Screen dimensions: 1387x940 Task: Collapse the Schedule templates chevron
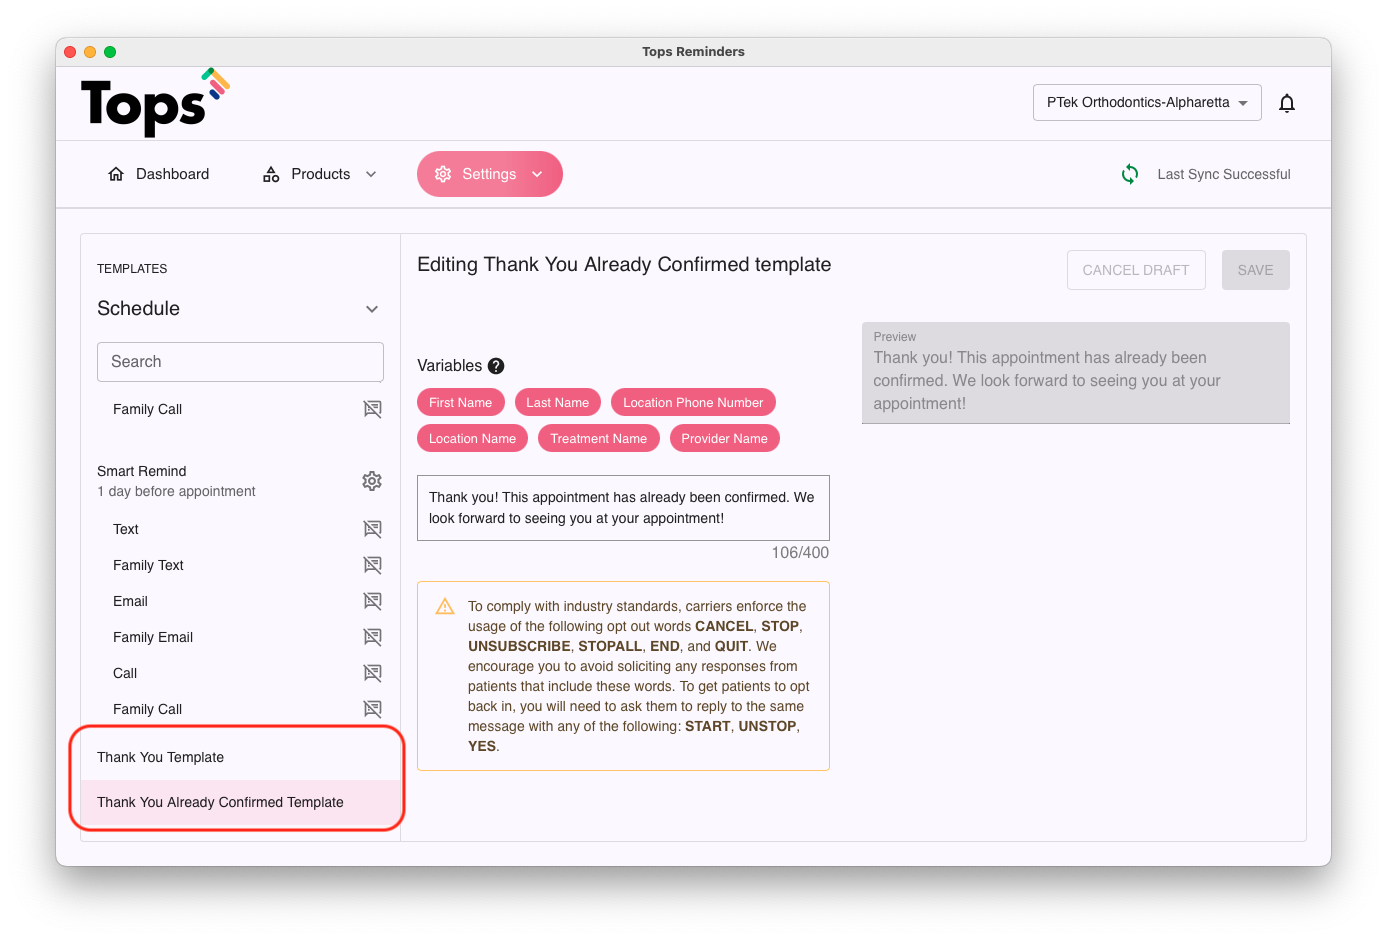[372, 309]
